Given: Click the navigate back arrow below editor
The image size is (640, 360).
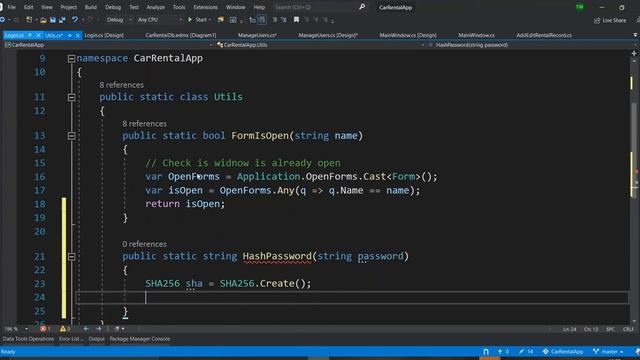Looking at the screenshot, I should [86, 329].
